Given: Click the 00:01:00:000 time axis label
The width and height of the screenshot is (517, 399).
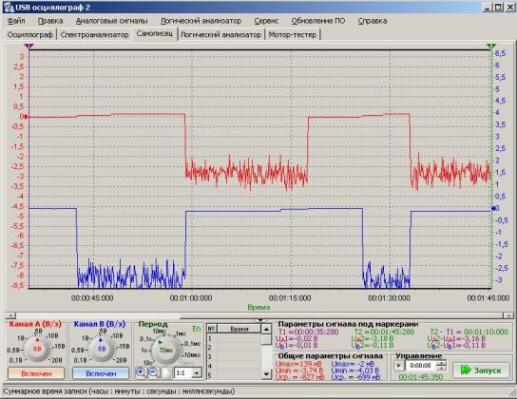Looking at the screenshot, I should pos(191,298).
